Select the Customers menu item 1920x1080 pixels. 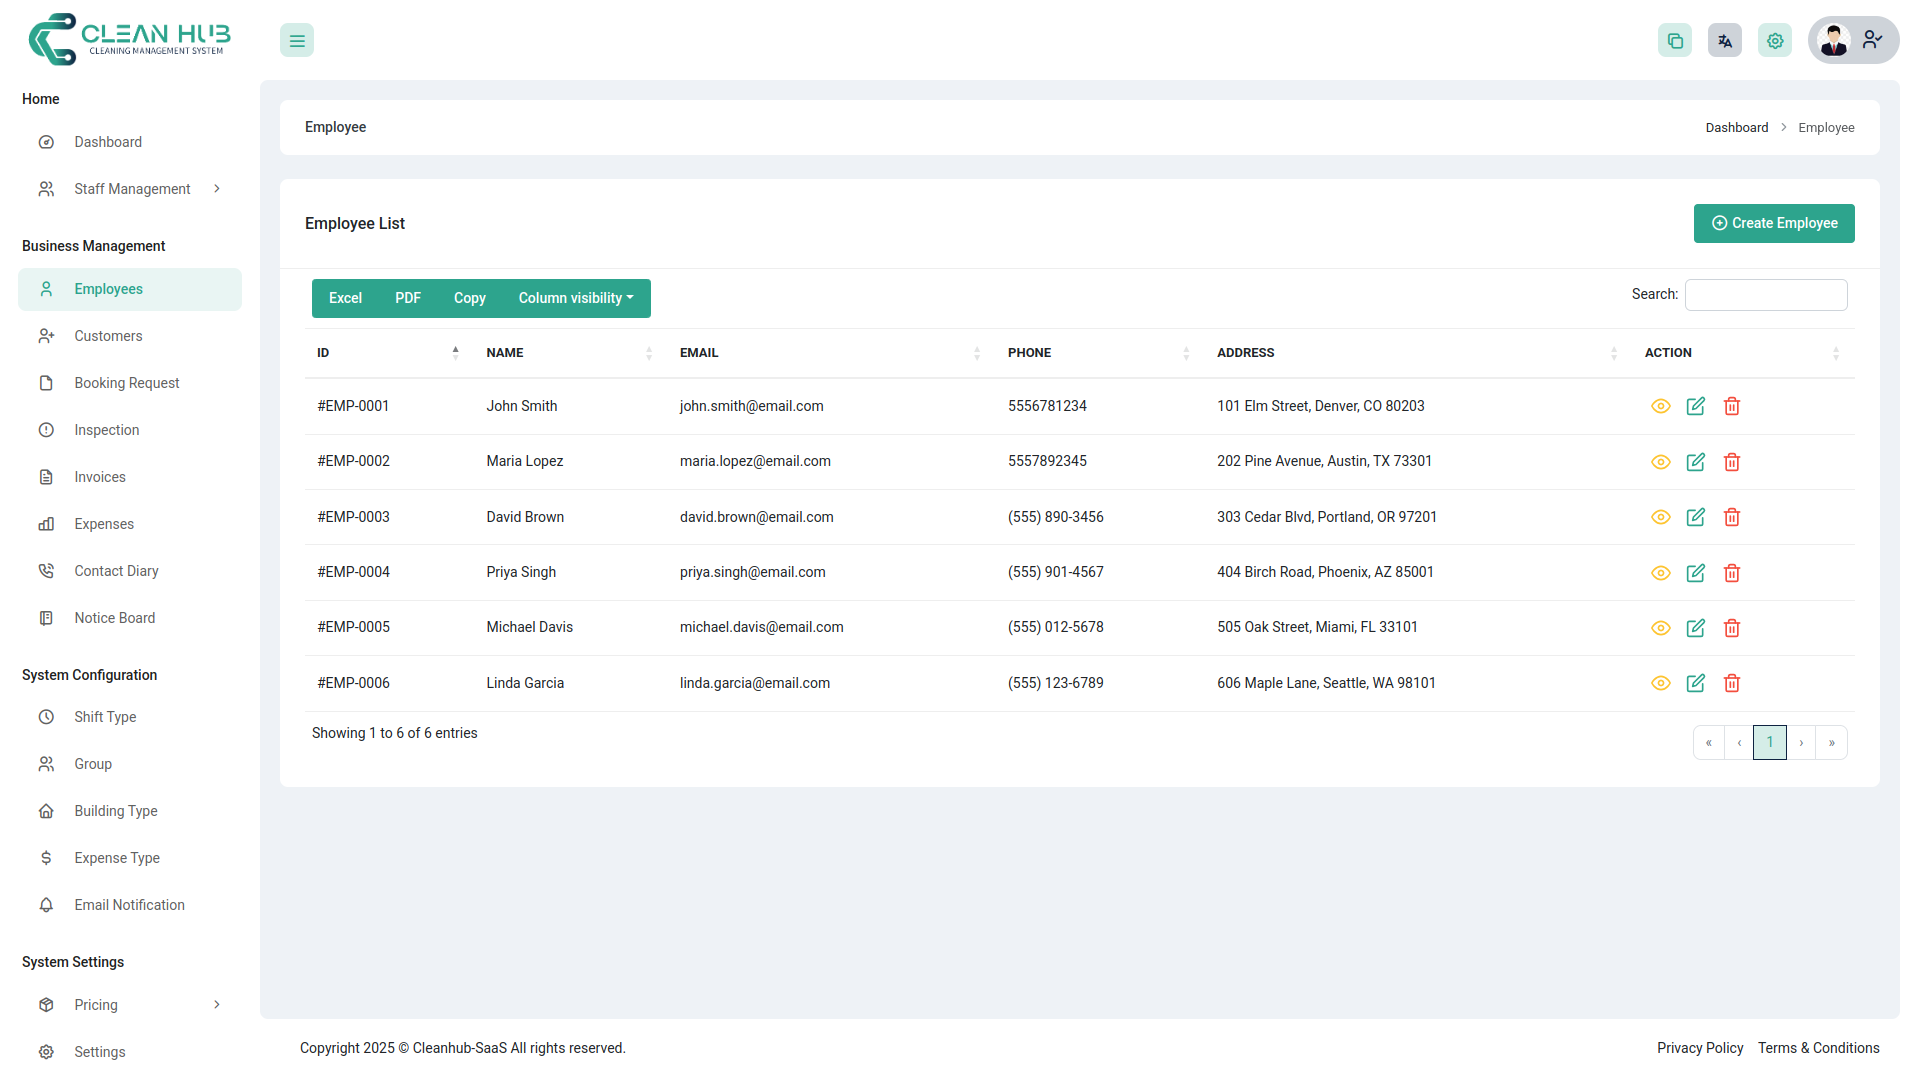107,336
